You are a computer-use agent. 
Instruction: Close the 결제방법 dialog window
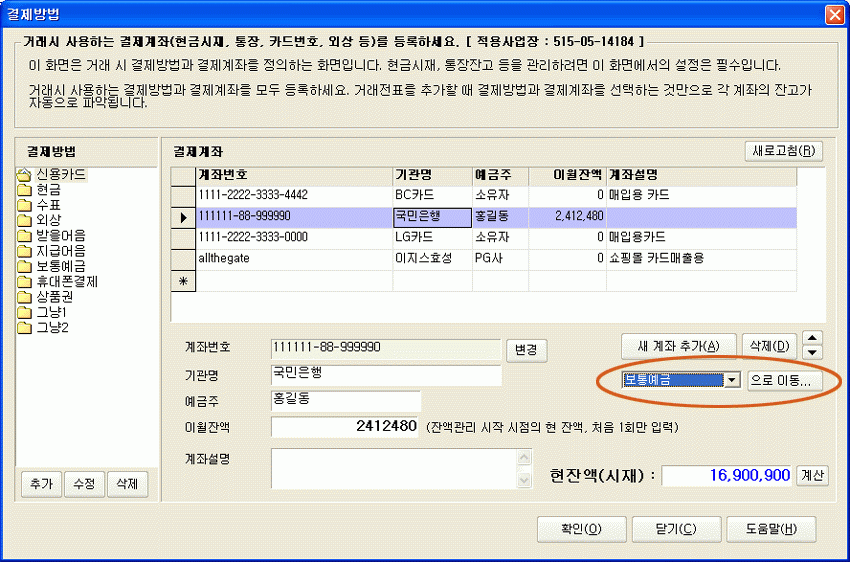[834, 14]
